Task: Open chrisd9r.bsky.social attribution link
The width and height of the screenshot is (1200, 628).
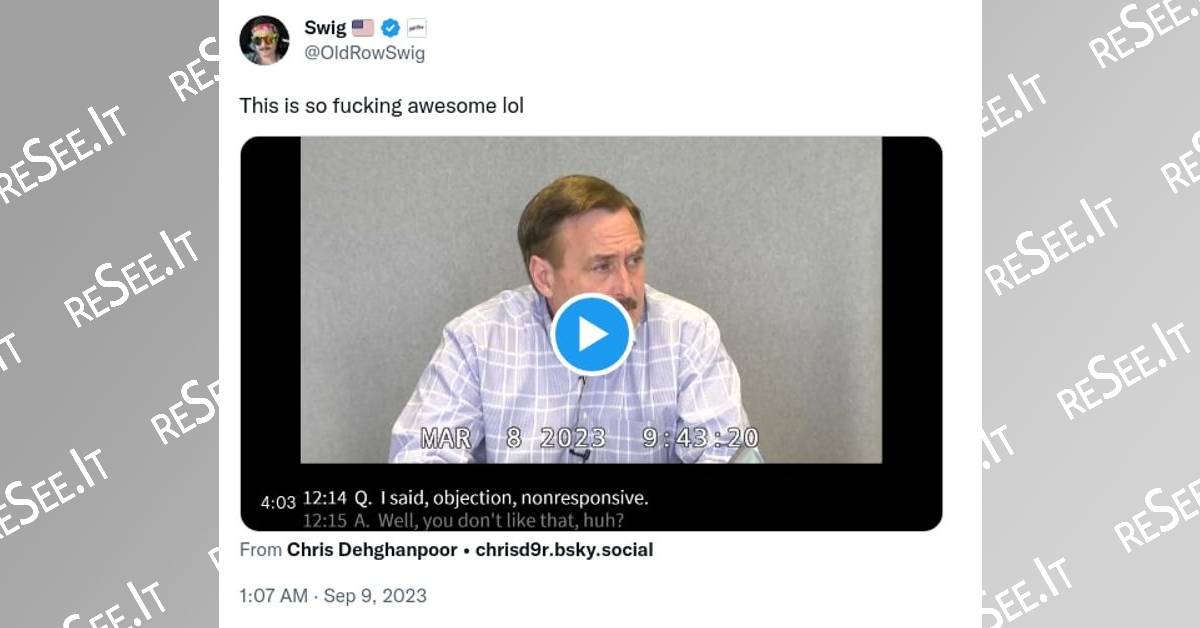Action: click(564, 550)
